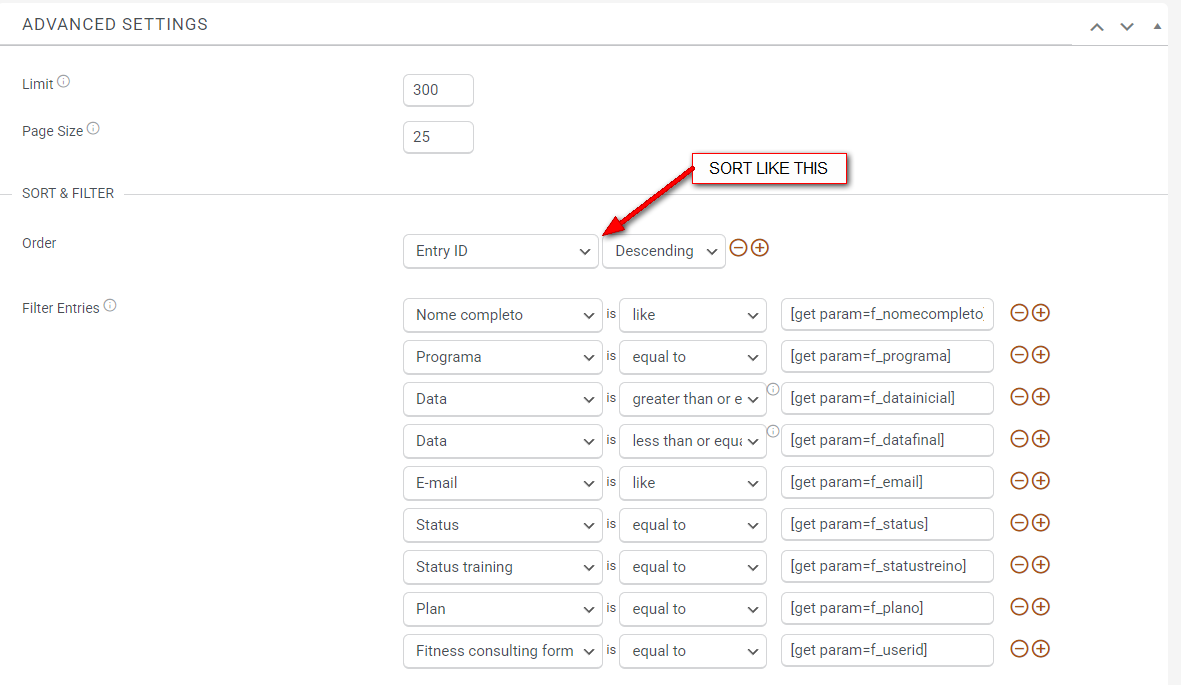Remove the Fitness consulting form filter row
The image size is (1181, 685).
click(x=1019, y=649)
